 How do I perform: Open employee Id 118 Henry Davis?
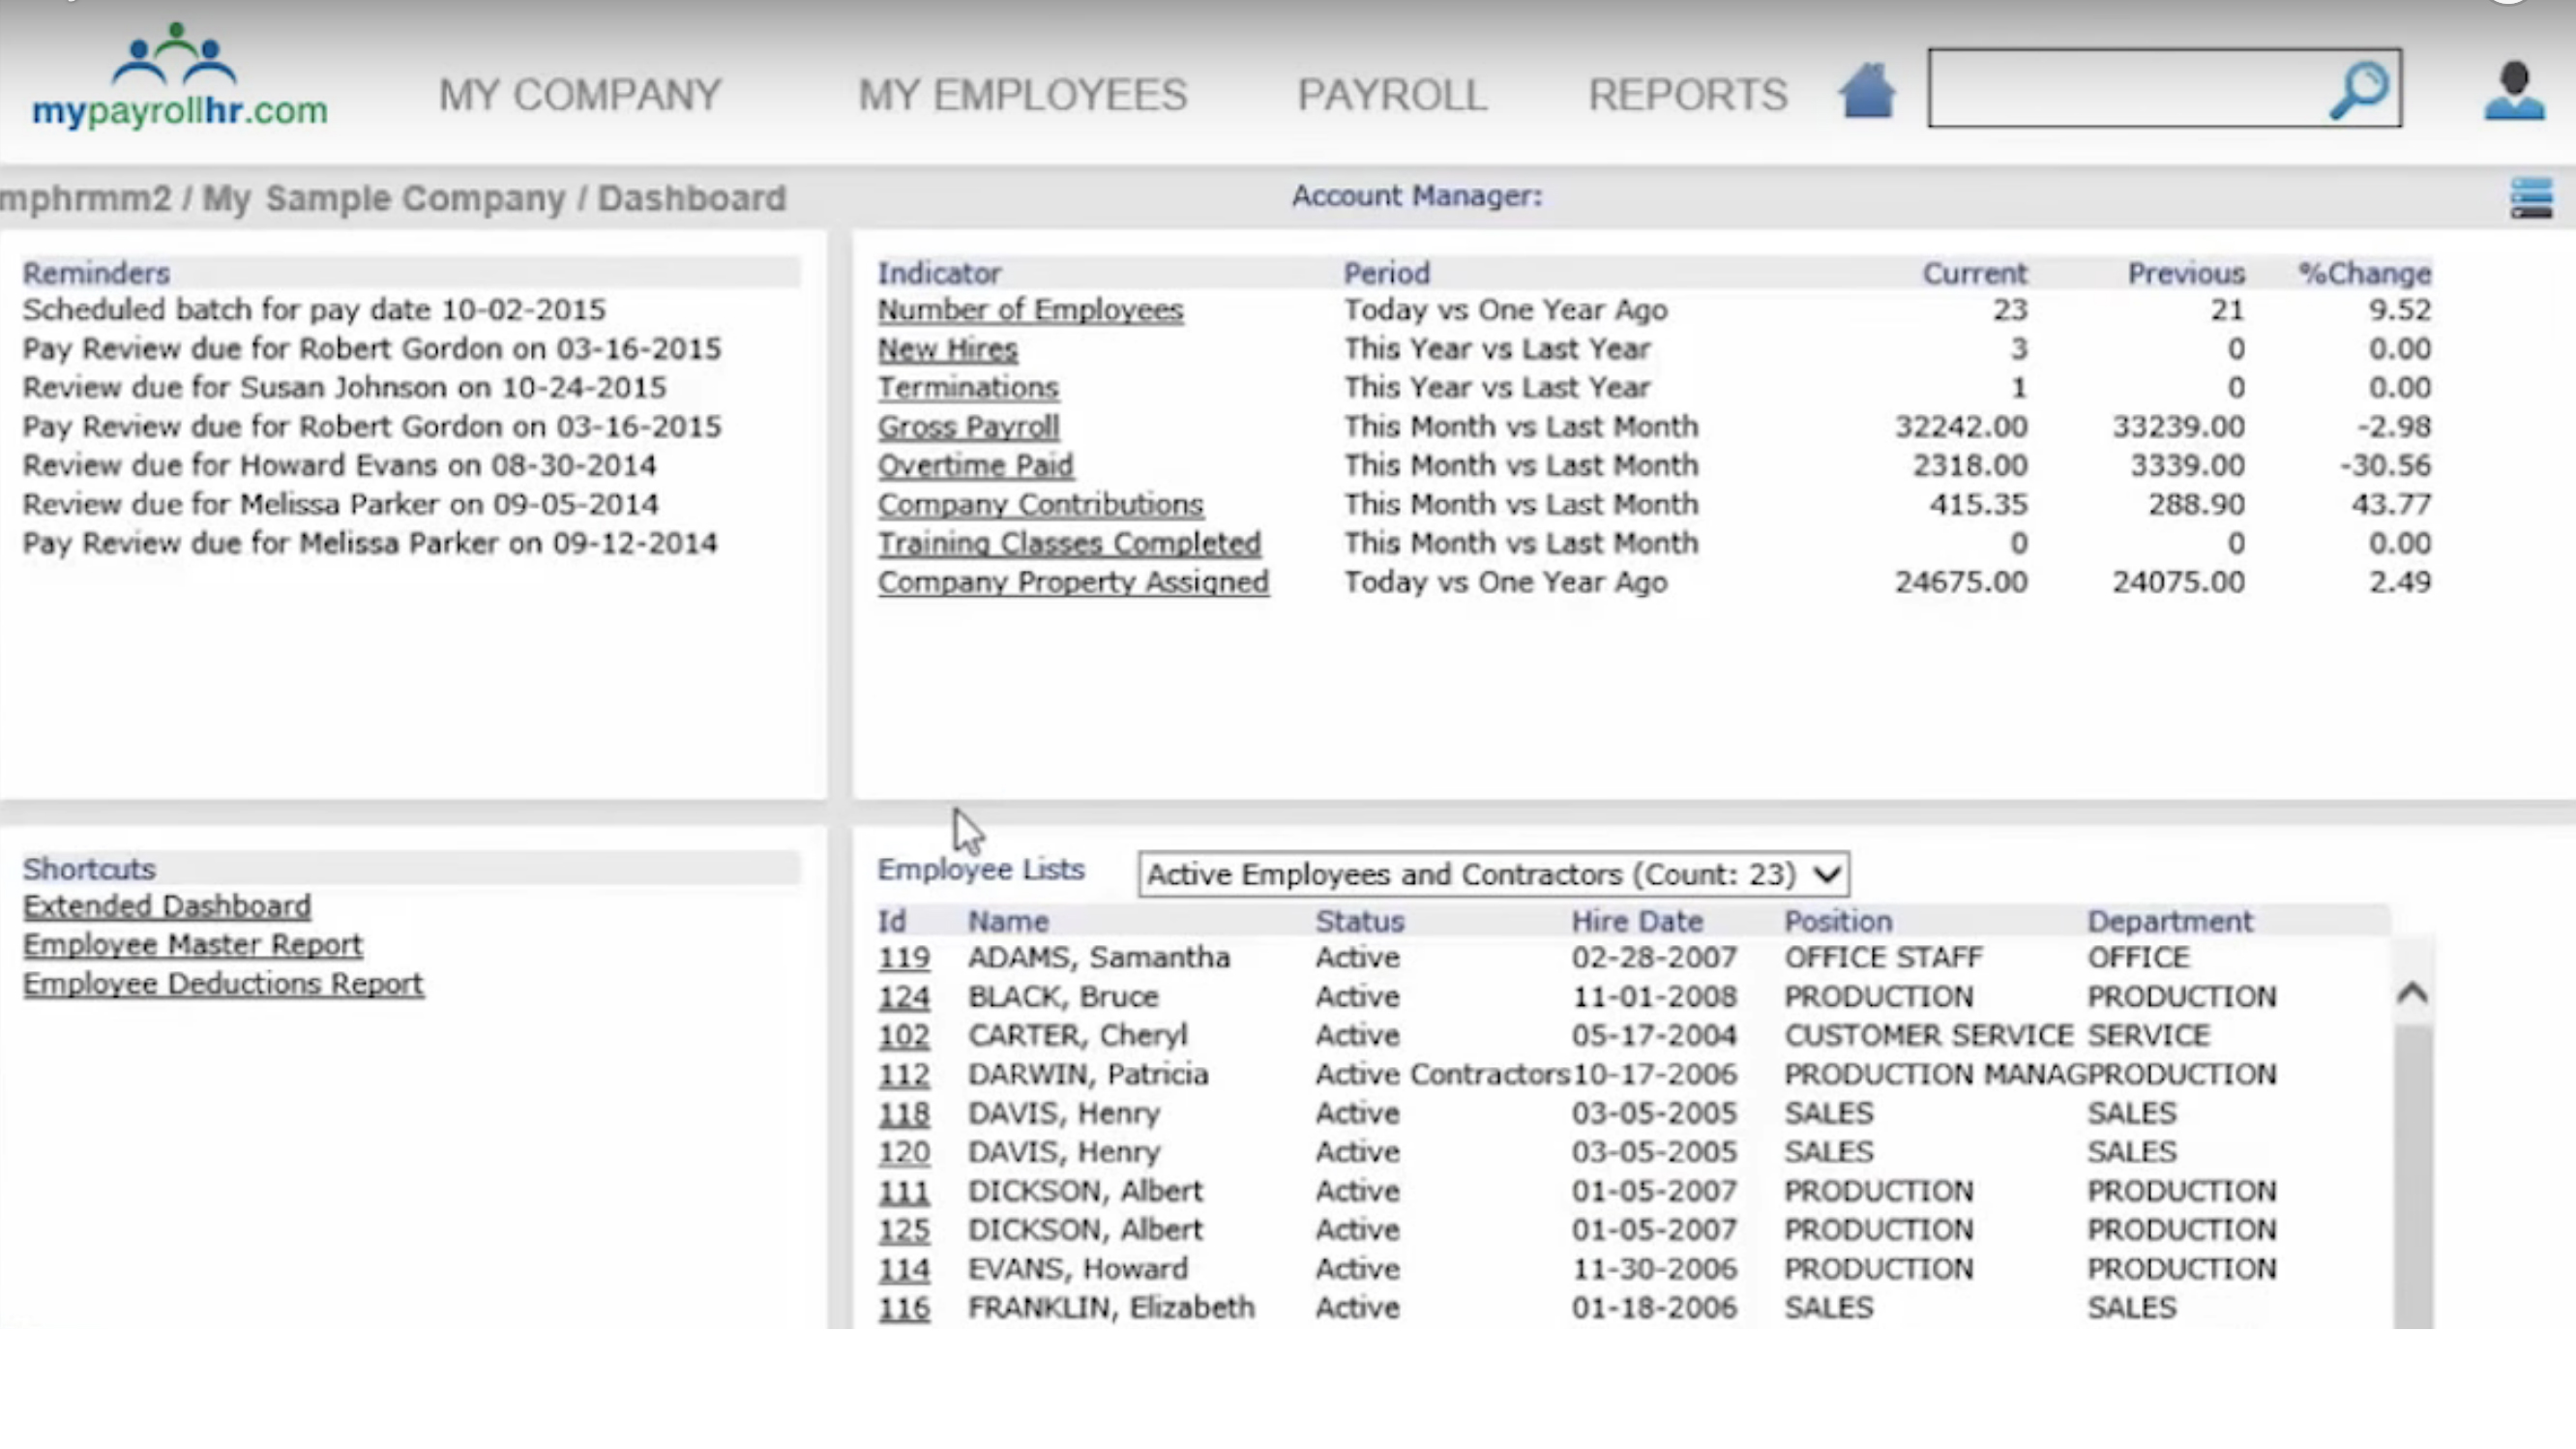[904, 1114]
